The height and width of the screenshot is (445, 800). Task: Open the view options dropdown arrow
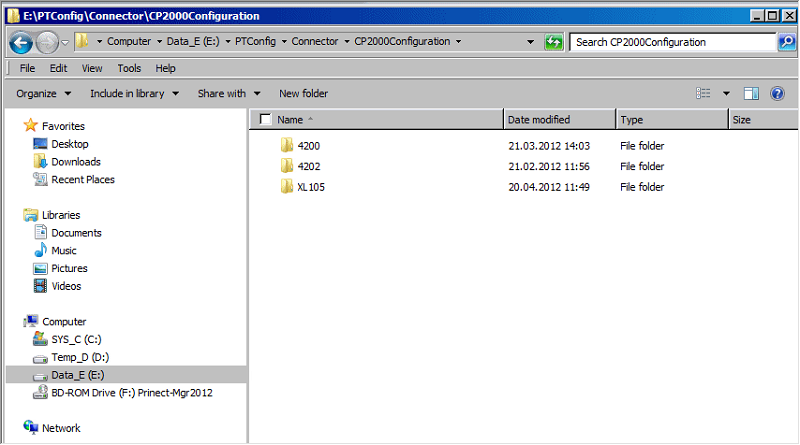pyautogui.click(x=726, y=93)
